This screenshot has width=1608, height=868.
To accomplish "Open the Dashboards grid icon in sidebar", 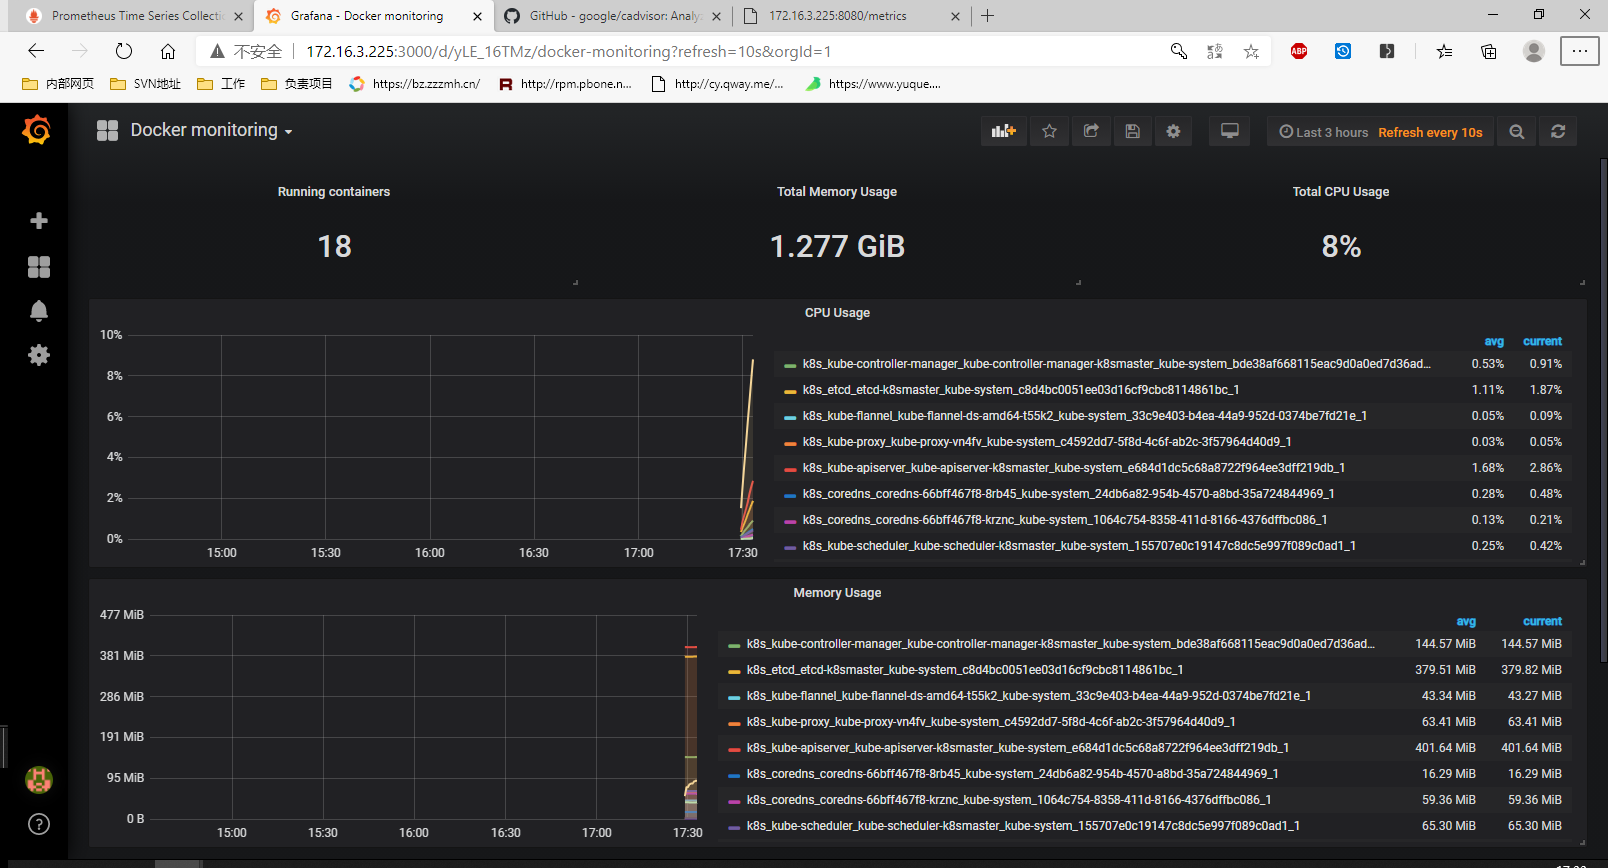I will [x=39, y=266].
